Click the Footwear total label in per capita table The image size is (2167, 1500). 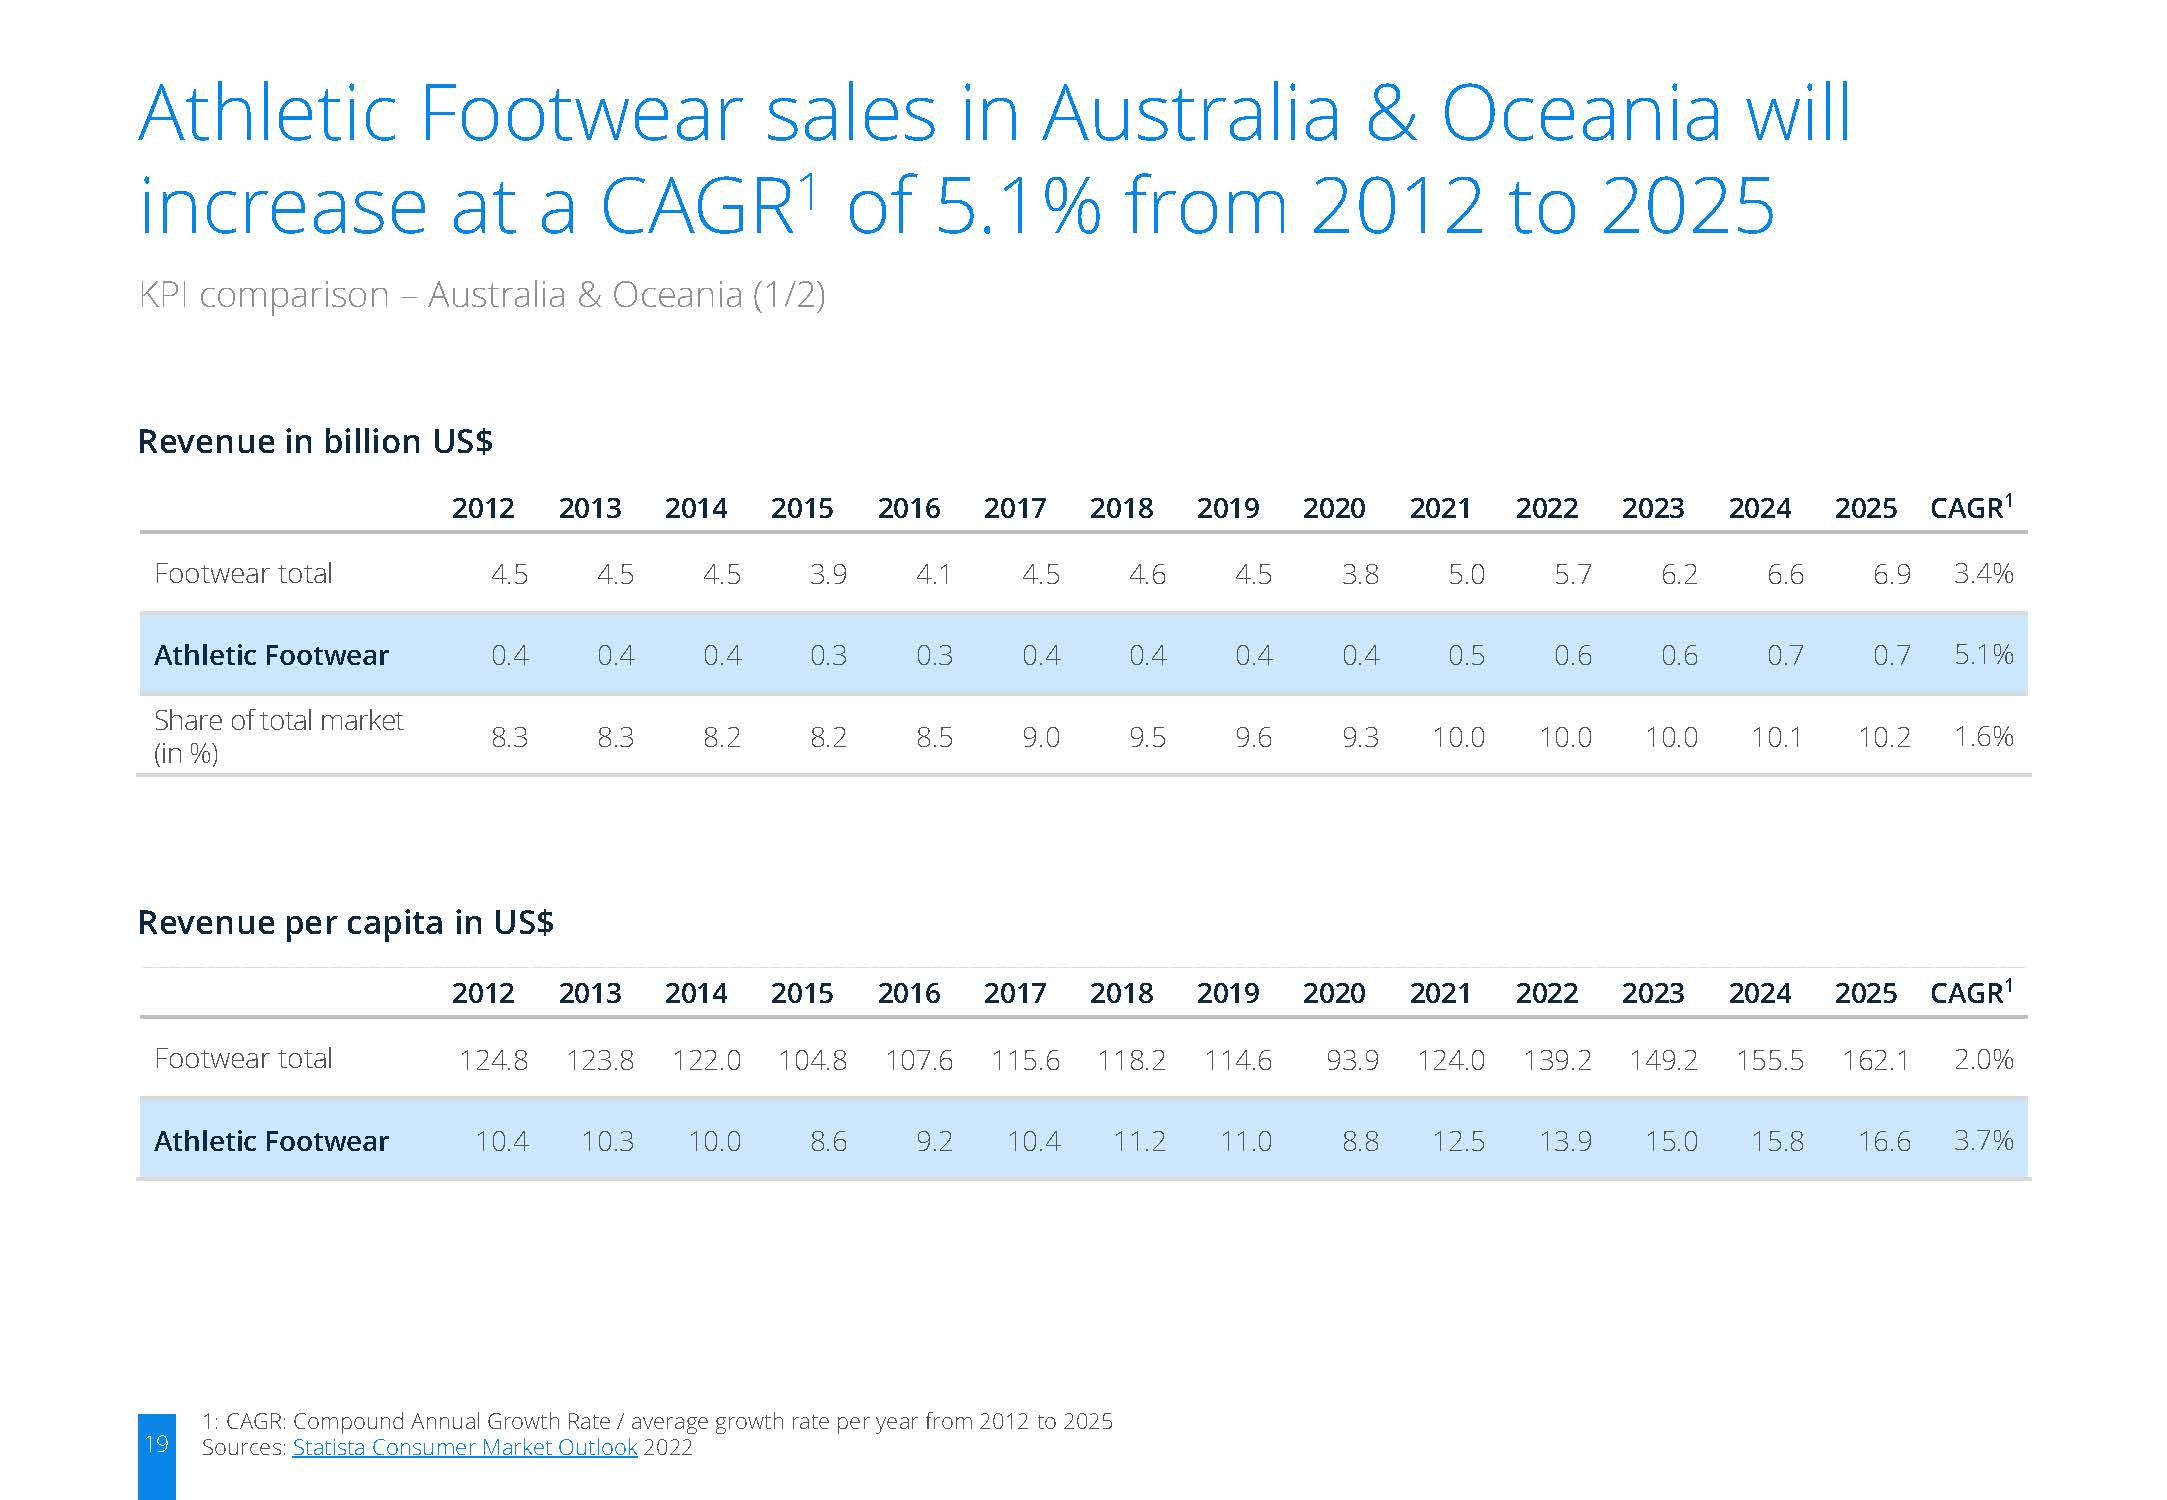(243, 1059)
